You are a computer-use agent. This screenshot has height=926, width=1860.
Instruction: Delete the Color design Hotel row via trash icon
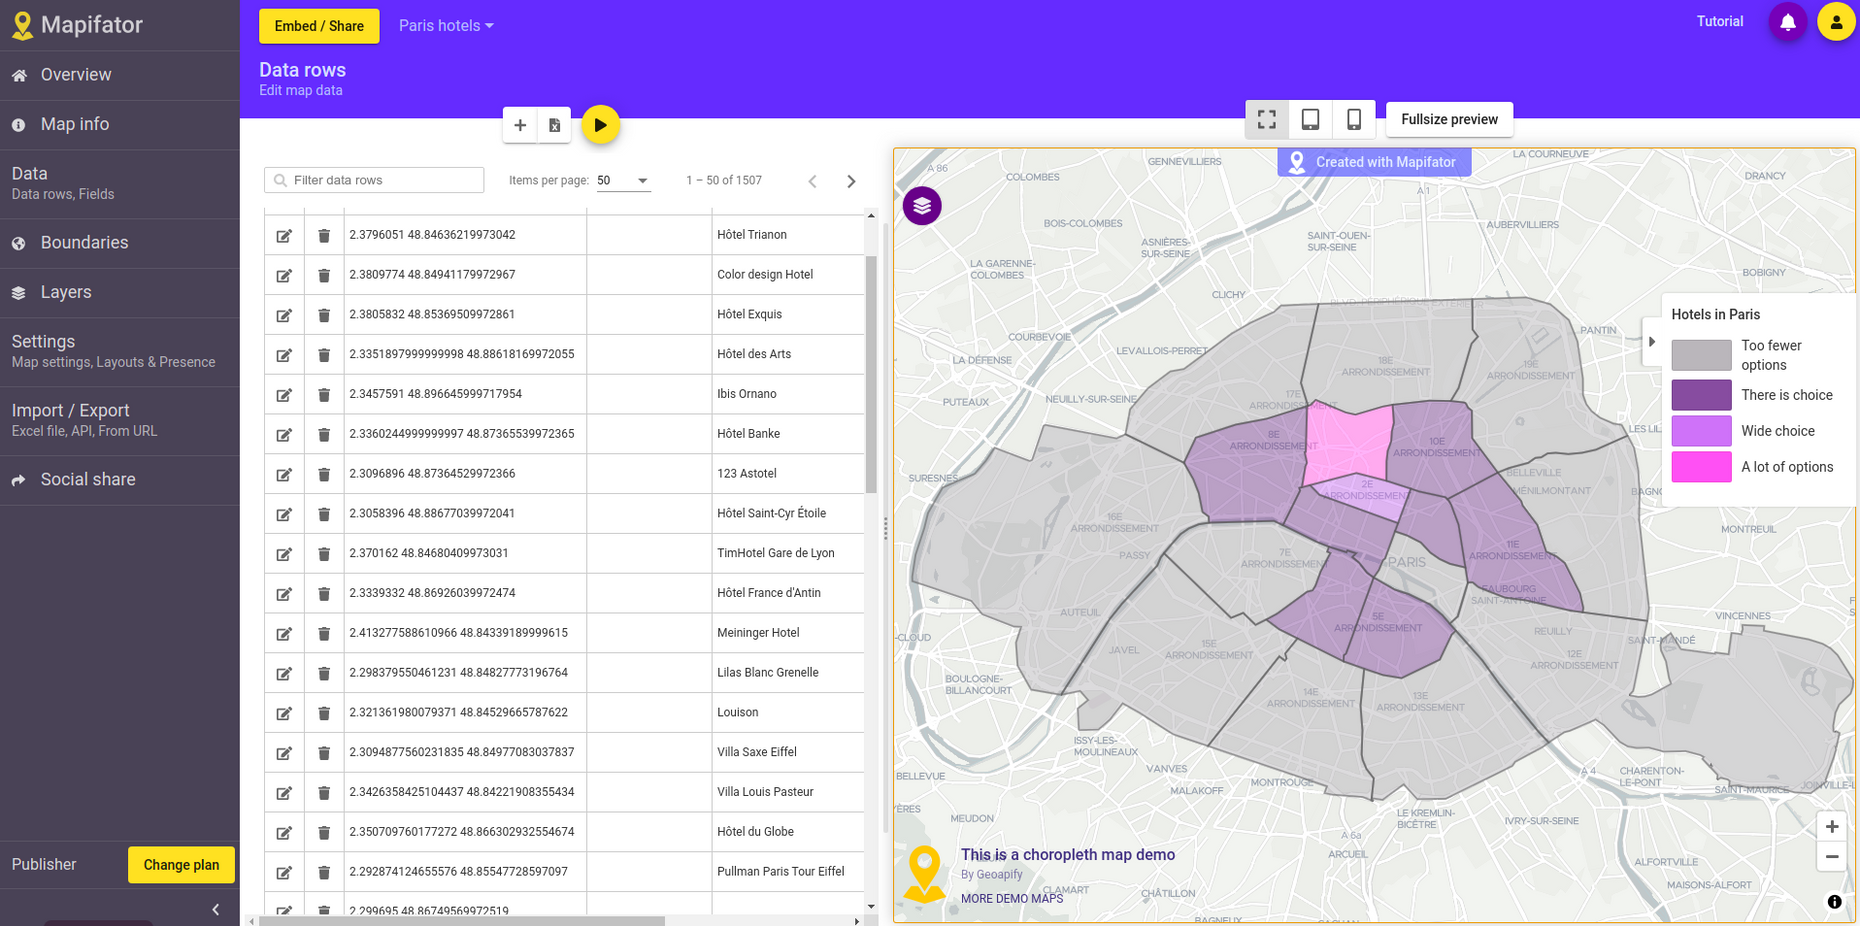[323, 274]
